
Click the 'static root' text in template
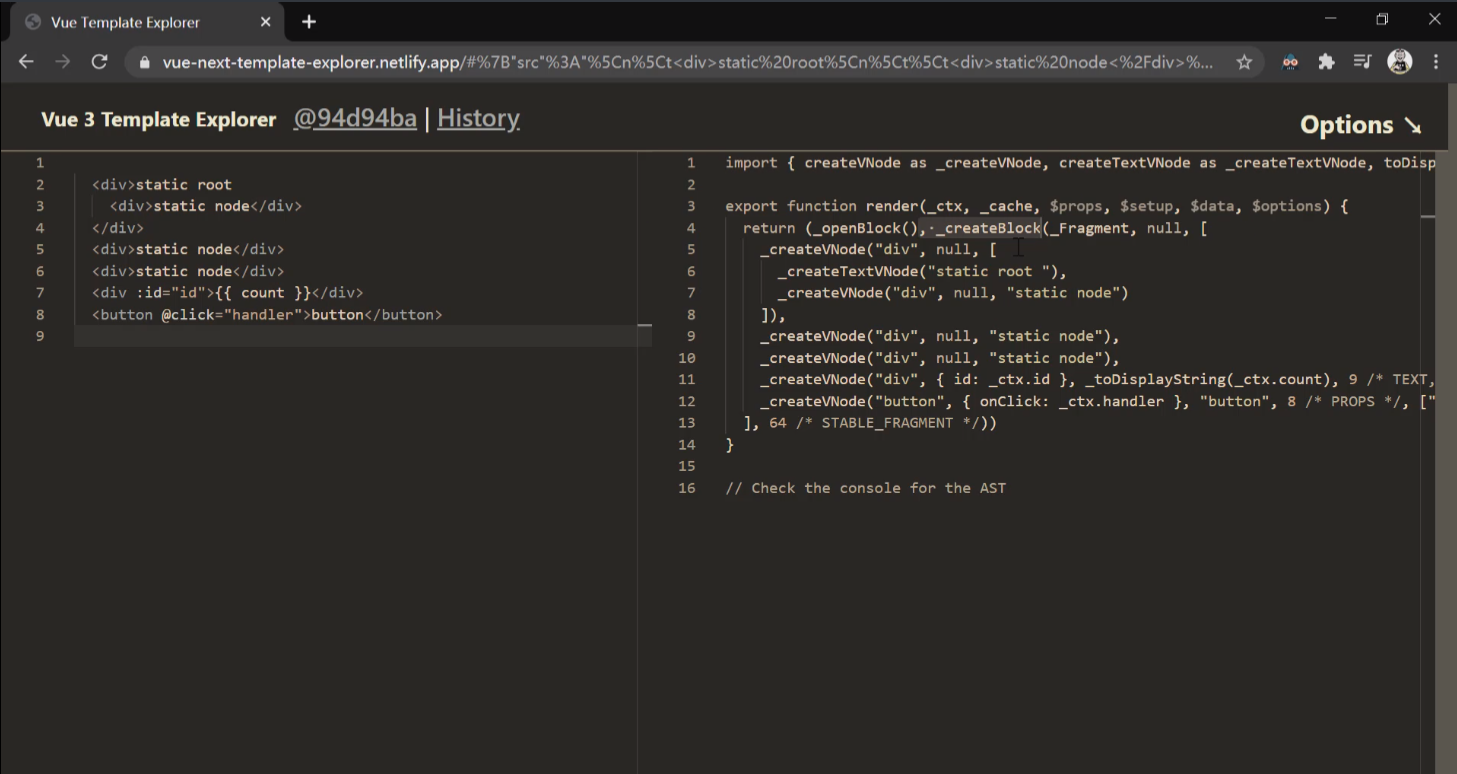click(183, 184)
